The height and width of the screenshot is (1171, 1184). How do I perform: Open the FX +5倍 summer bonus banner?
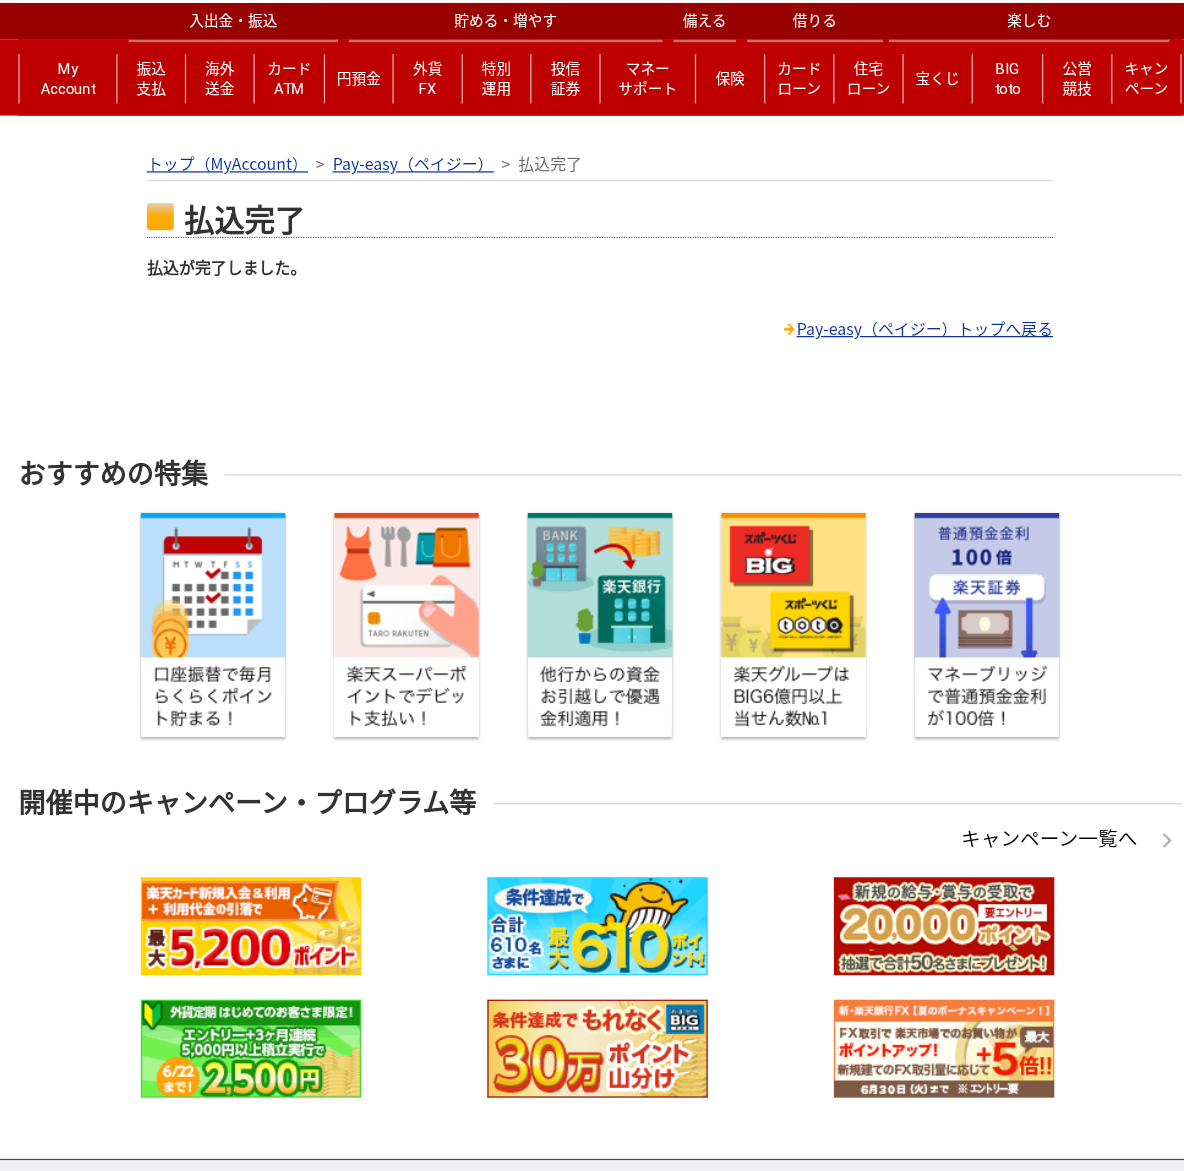point(944,1049)
